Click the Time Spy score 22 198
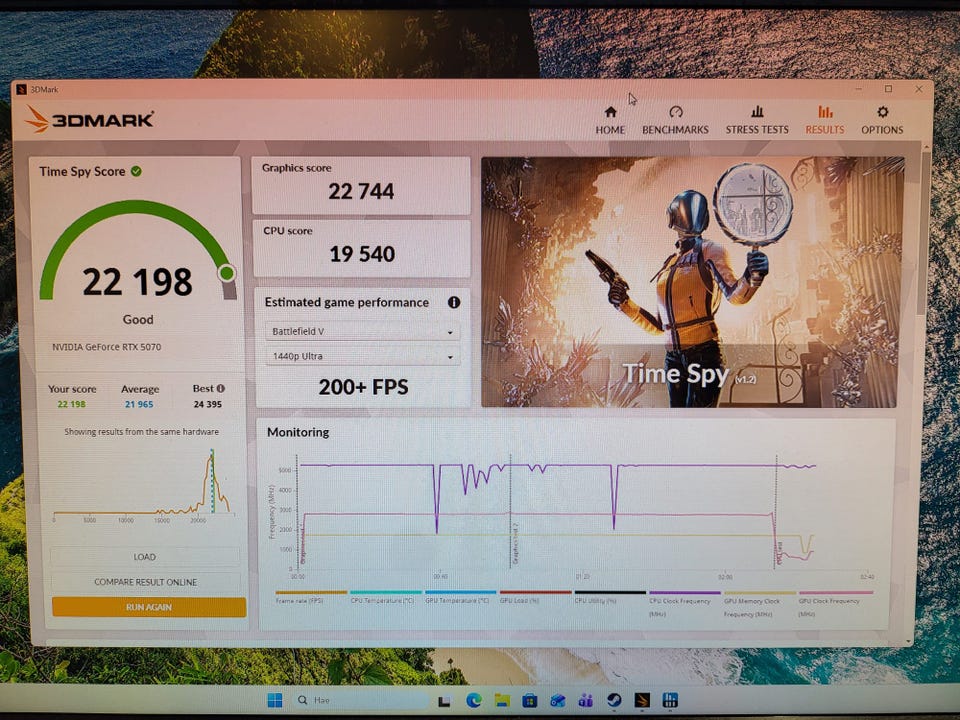The width and height of the screenshot is (960, 720). pos(138,282)
